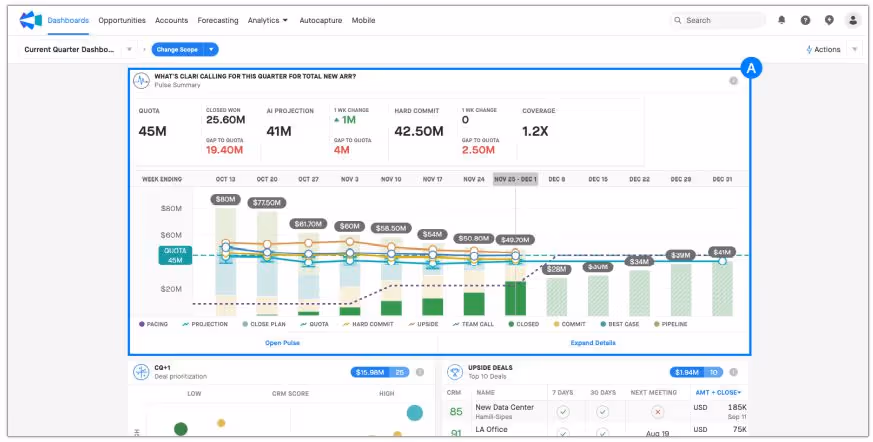Go to Mobile tab

[x=363, y=20]
